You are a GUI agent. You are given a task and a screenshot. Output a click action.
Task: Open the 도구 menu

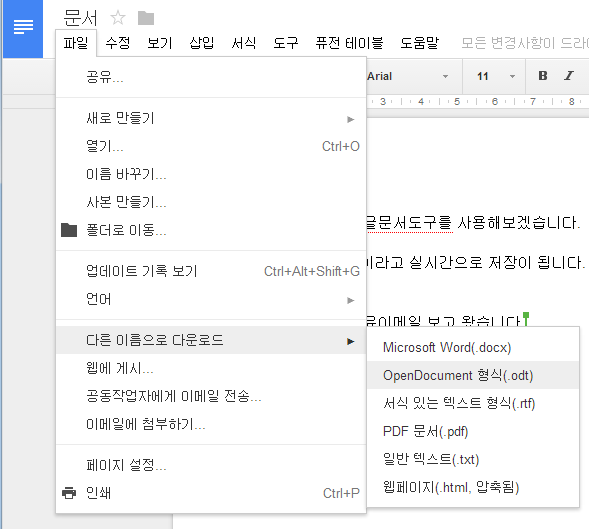click(x=285, y=43)
